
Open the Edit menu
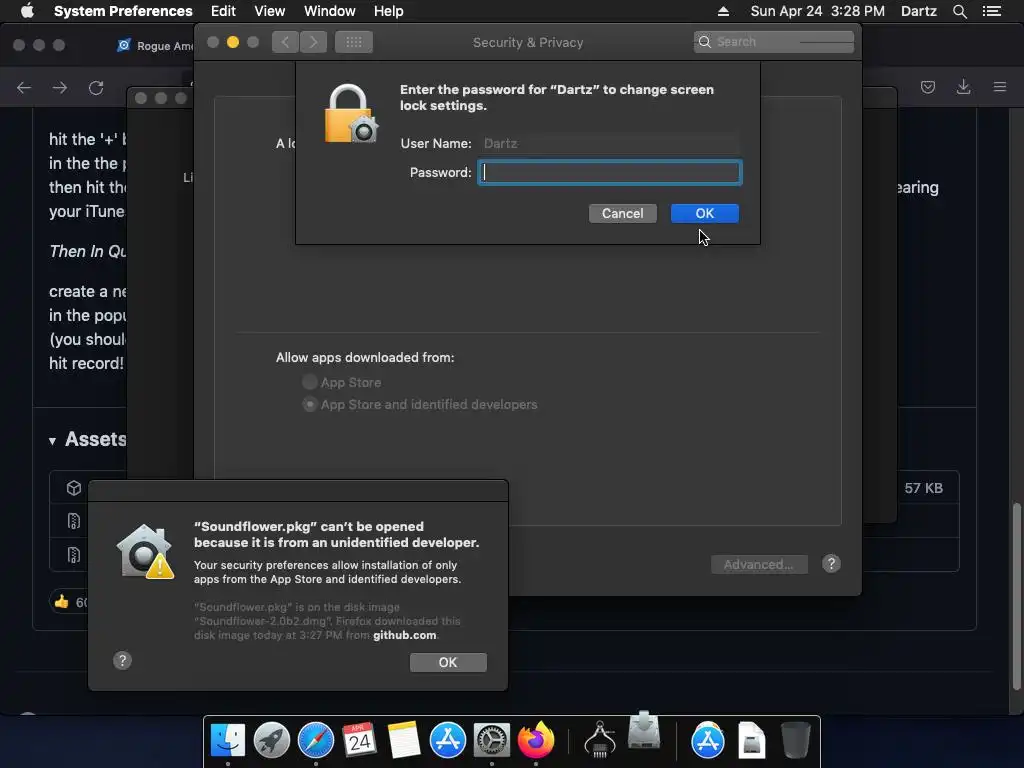point(223,11)
